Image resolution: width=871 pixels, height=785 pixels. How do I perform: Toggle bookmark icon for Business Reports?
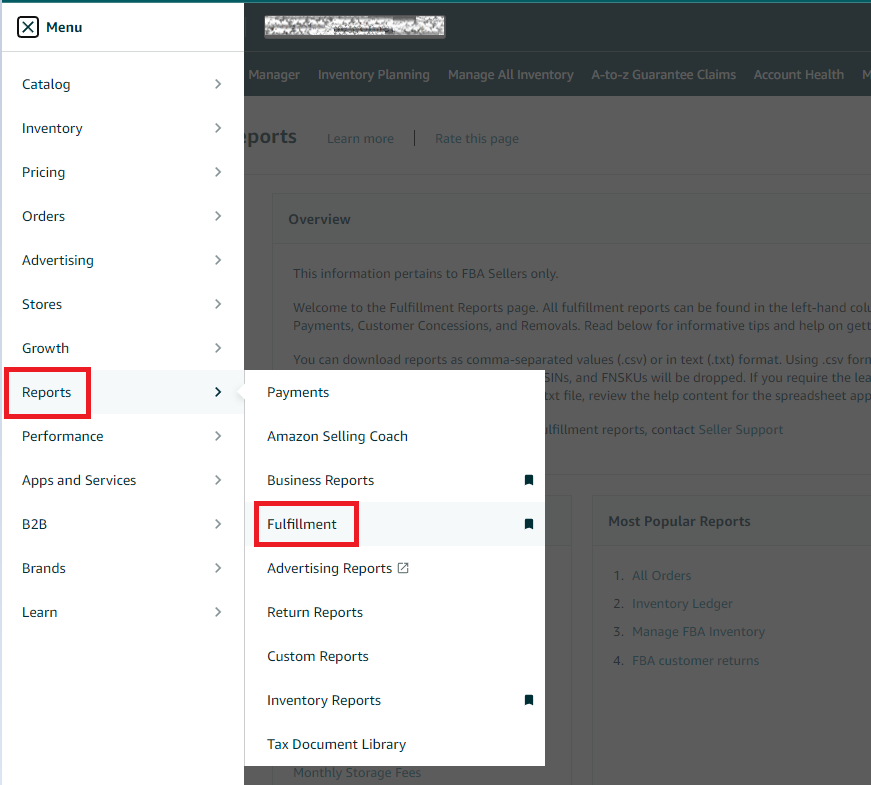click(529, 480)
